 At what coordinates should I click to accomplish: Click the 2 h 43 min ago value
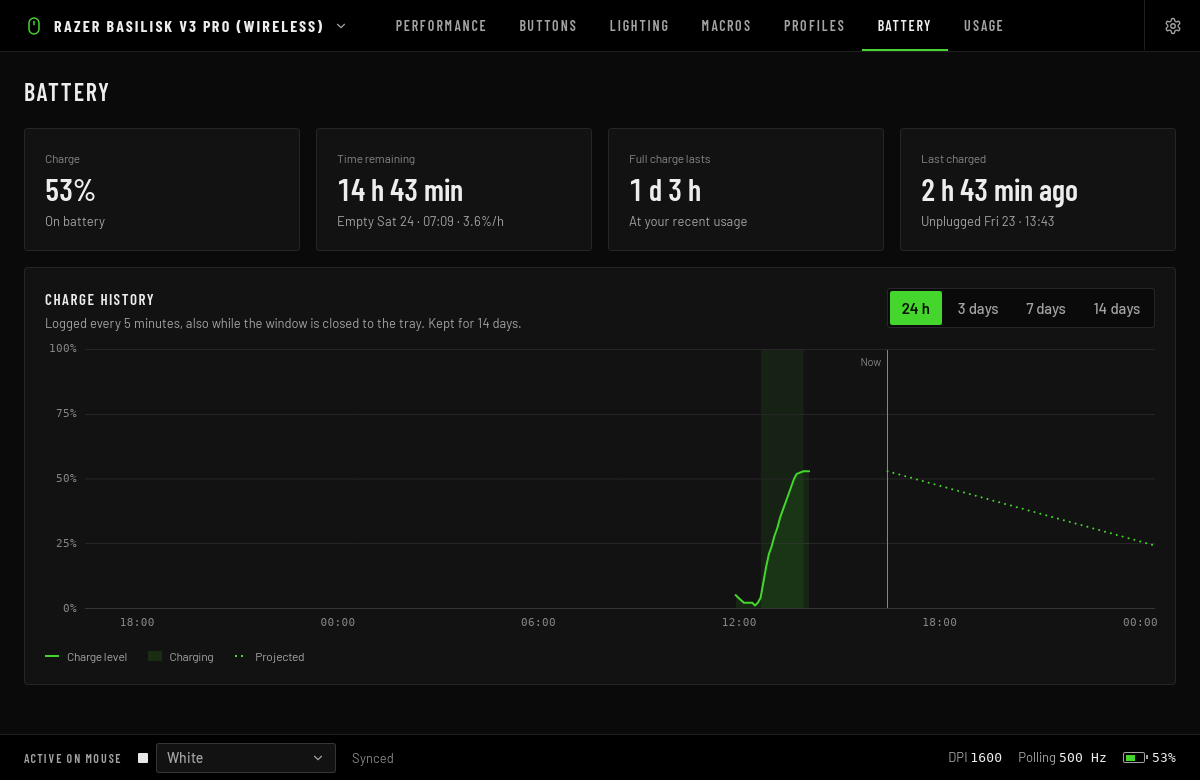point(999,190)
